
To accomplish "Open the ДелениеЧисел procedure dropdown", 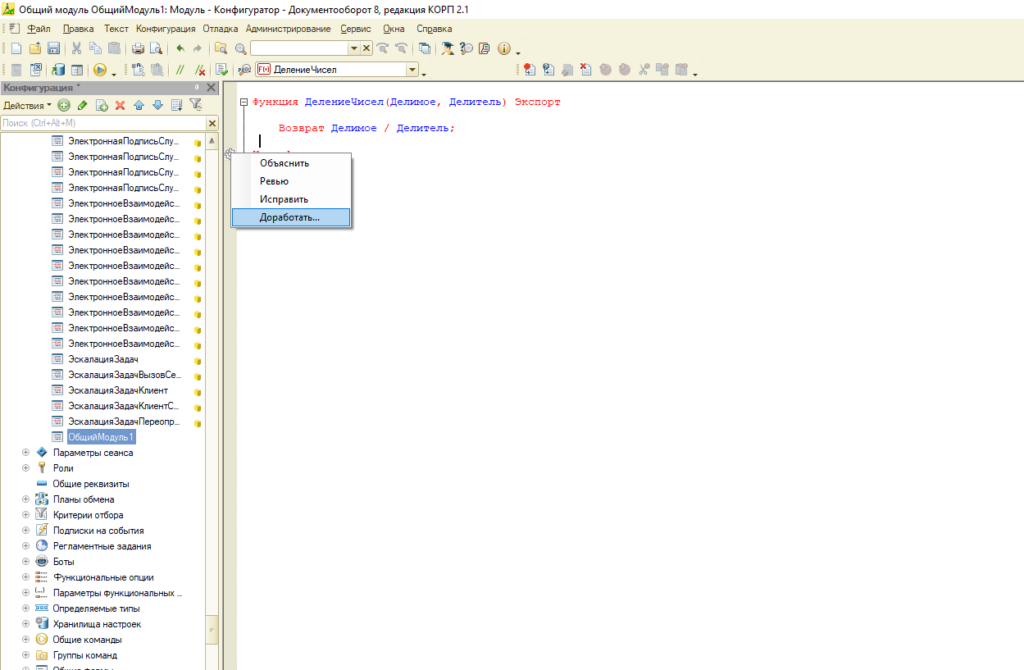I will pos(412,70).
